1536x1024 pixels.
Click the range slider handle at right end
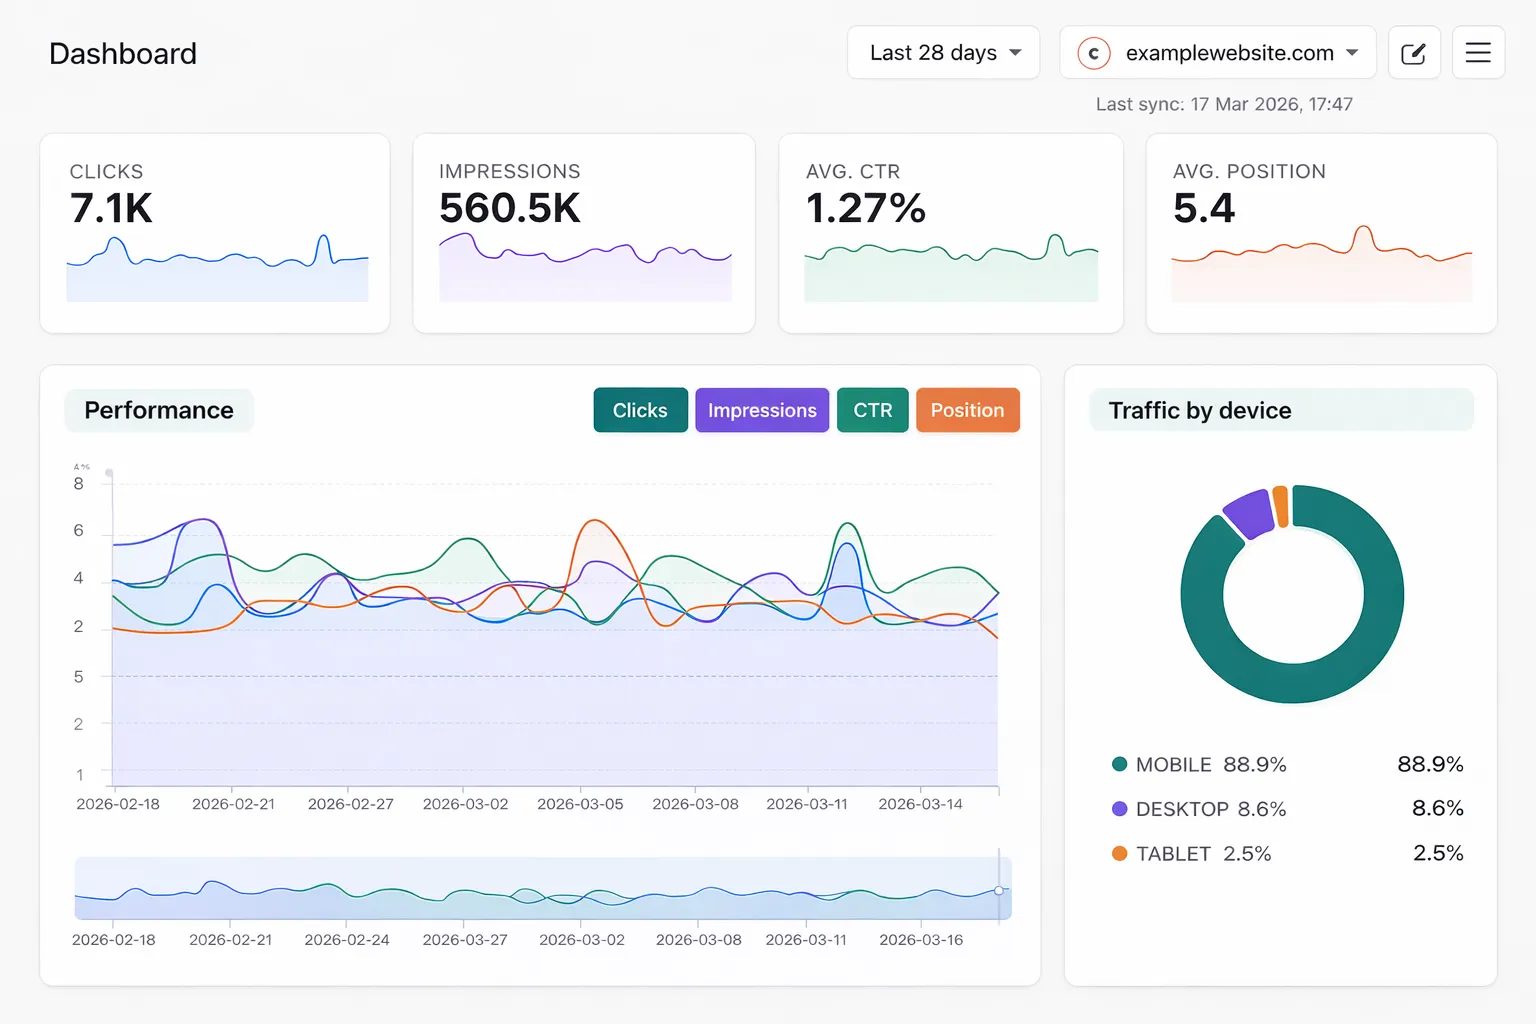[999, 890]
